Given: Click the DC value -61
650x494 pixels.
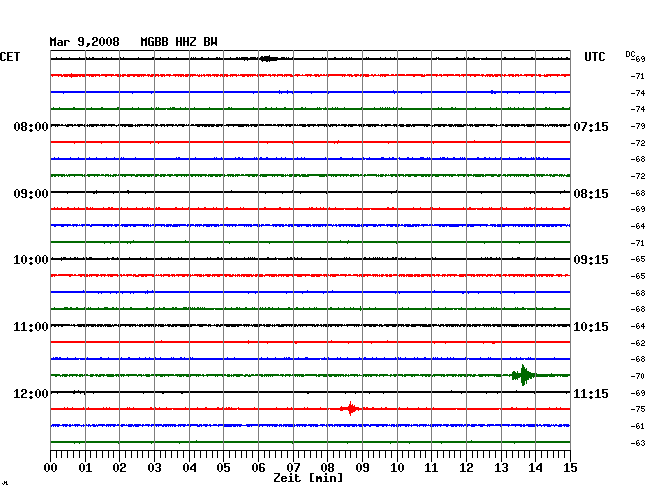Looking at the screenshot, I should tap(638, 426).
